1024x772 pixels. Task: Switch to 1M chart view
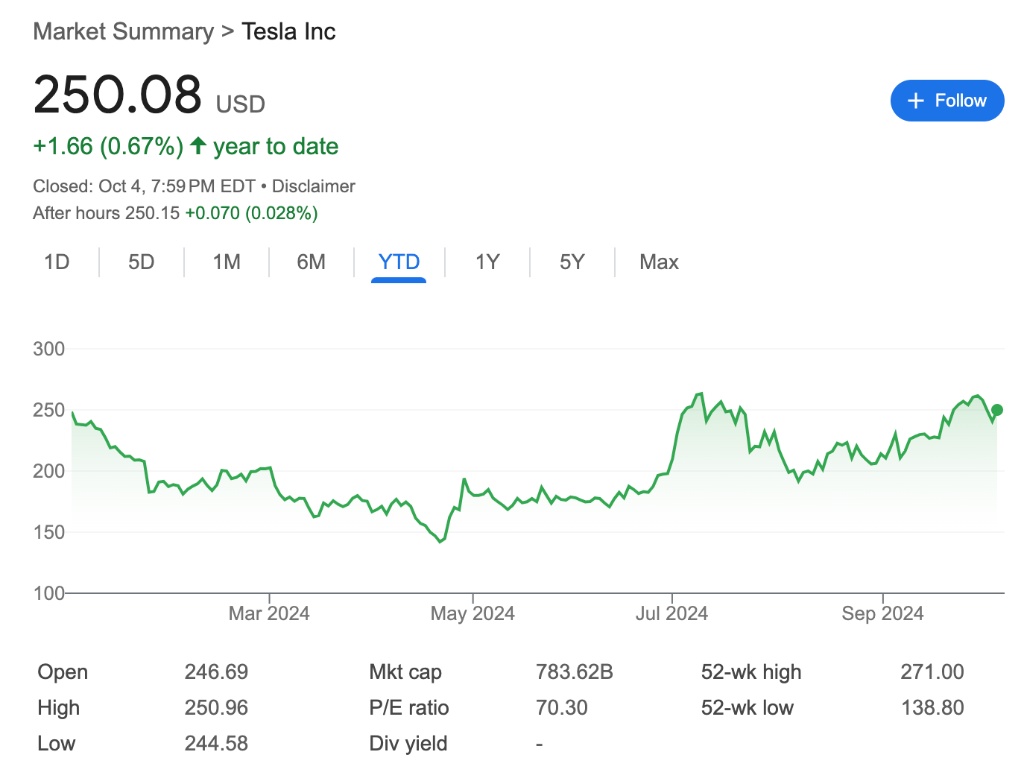coord(226,262)
